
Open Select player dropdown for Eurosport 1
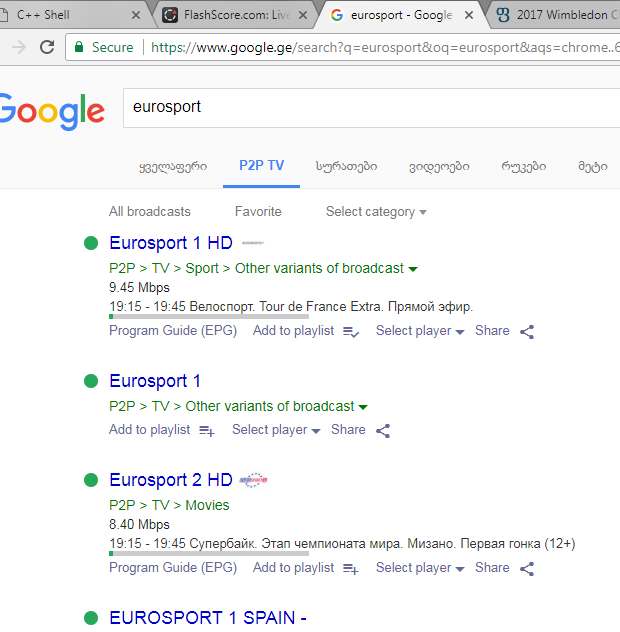pyautogui.click(x=276, y=430)
